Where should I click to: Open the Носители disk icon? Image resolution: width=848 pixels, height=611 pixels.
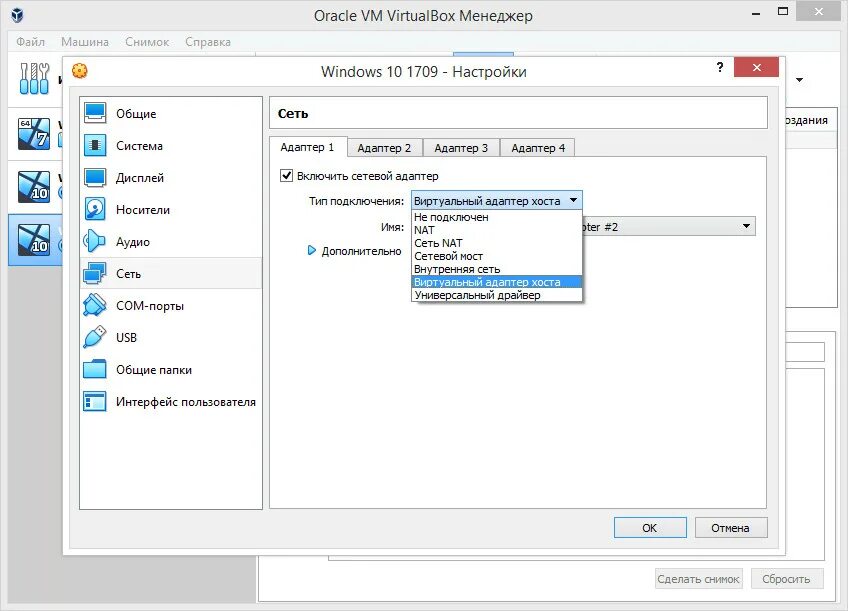pyautogui.click(x=95, y=209)
